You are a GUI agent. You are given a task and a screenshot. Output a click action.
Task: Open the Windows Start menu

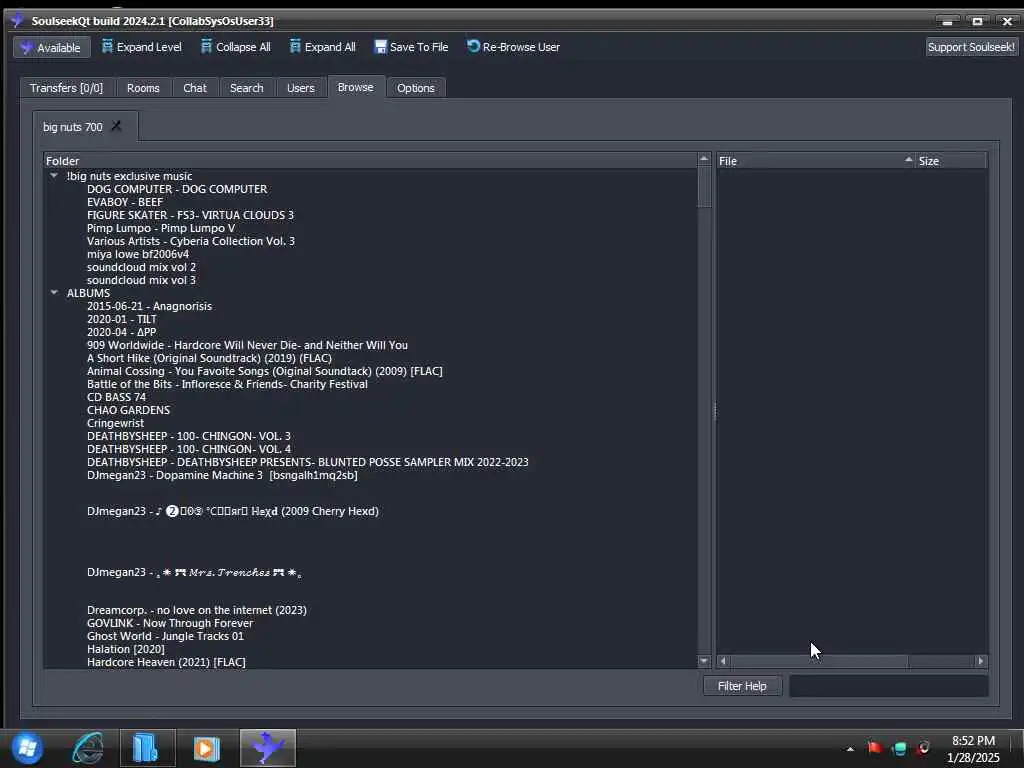click(27, 748)
